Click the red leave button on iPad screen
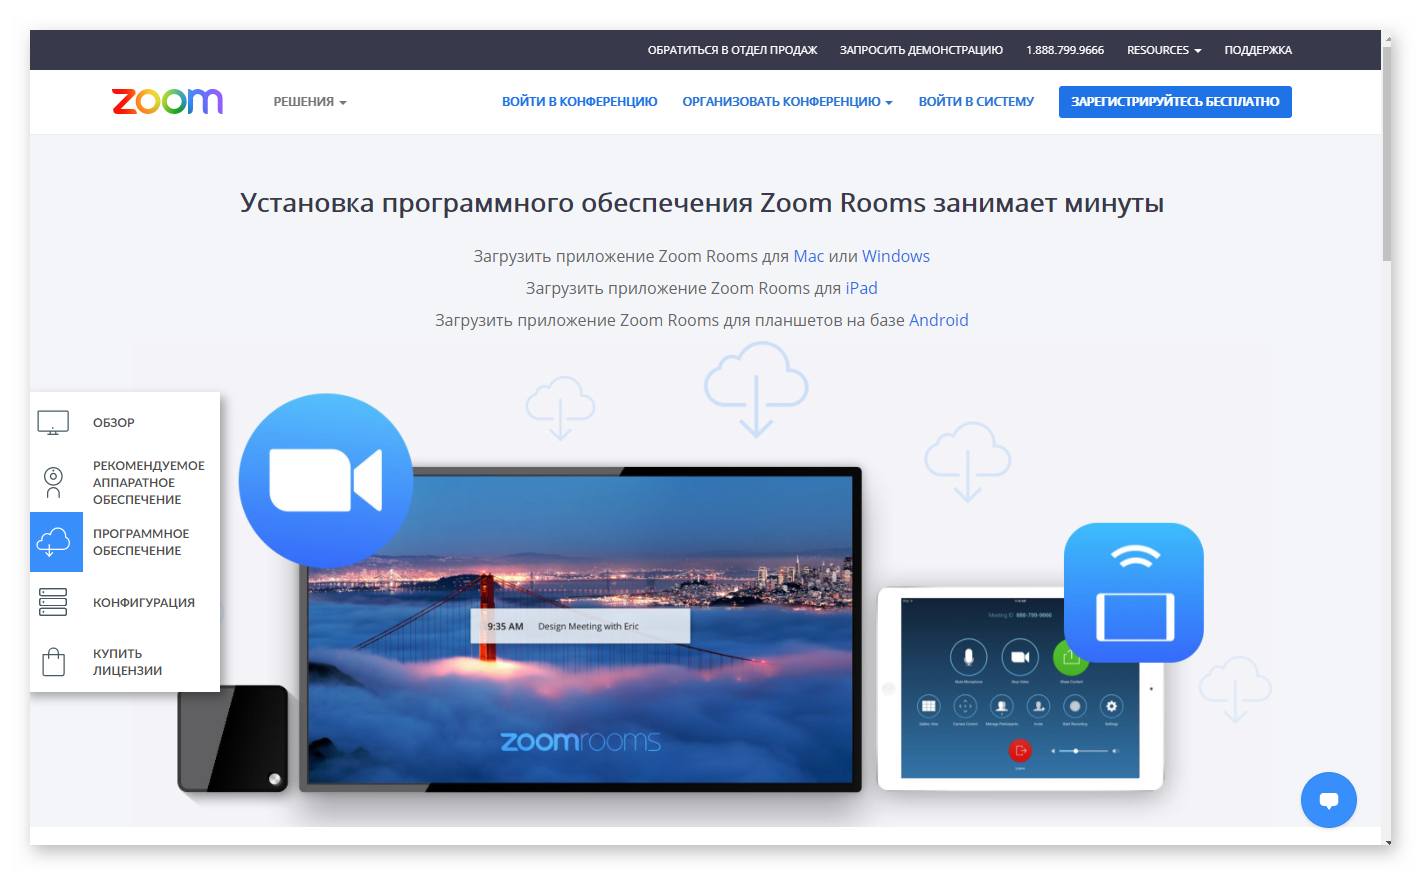This screenshot has height=875, width=1421. (1020, 750)
